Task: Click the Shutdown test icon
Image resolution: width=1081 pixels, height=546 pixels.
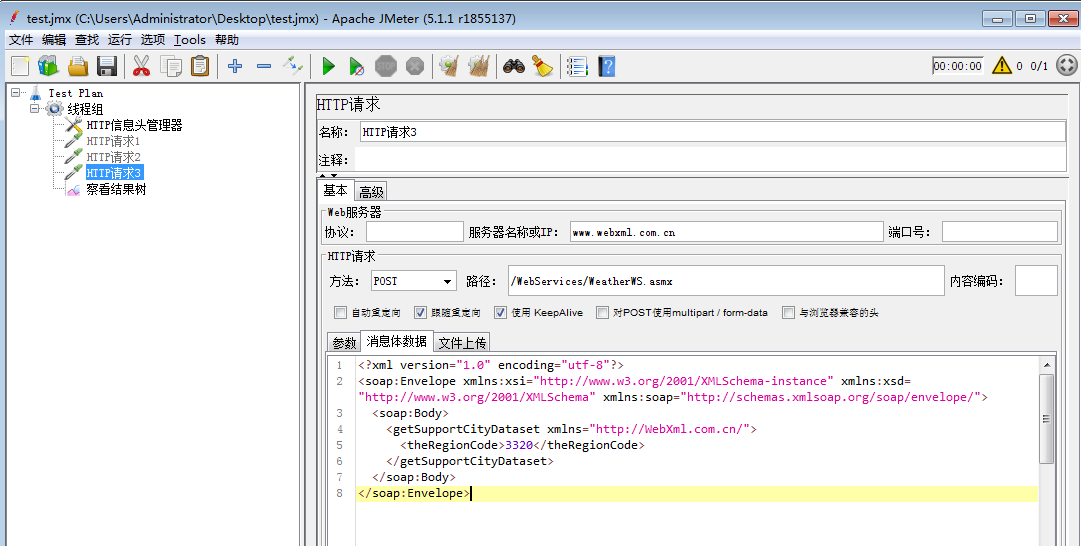Action: 415,66
